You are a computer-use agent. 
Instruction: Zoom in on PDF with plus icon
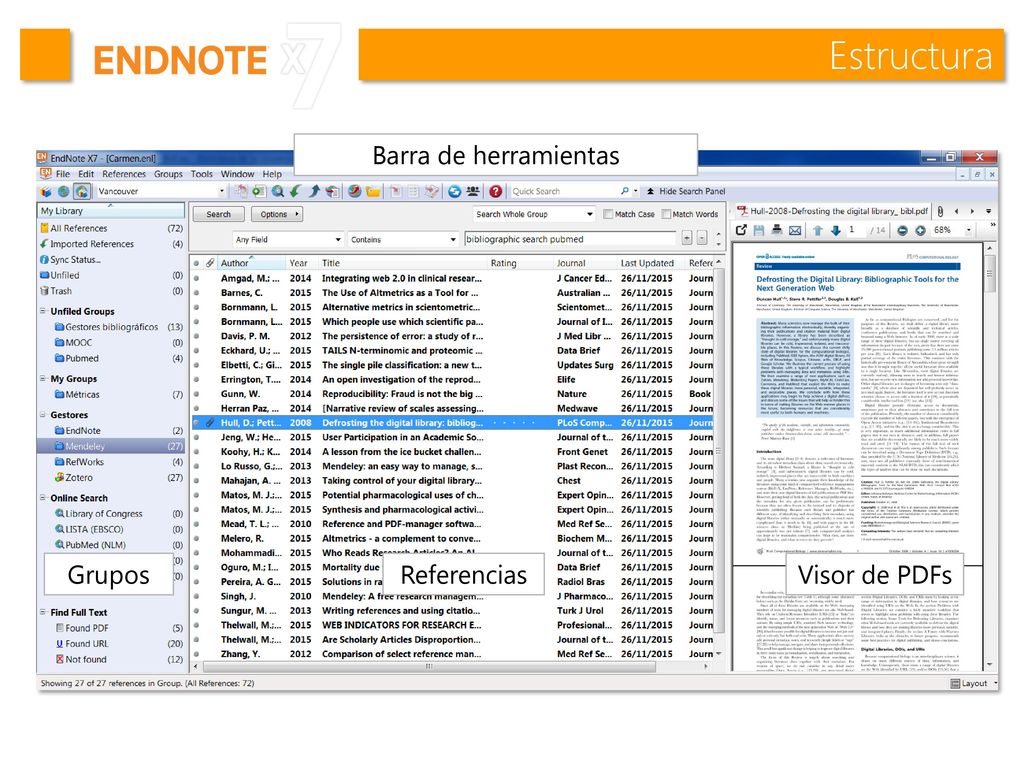pyautogui.click(x=920, y=230)
